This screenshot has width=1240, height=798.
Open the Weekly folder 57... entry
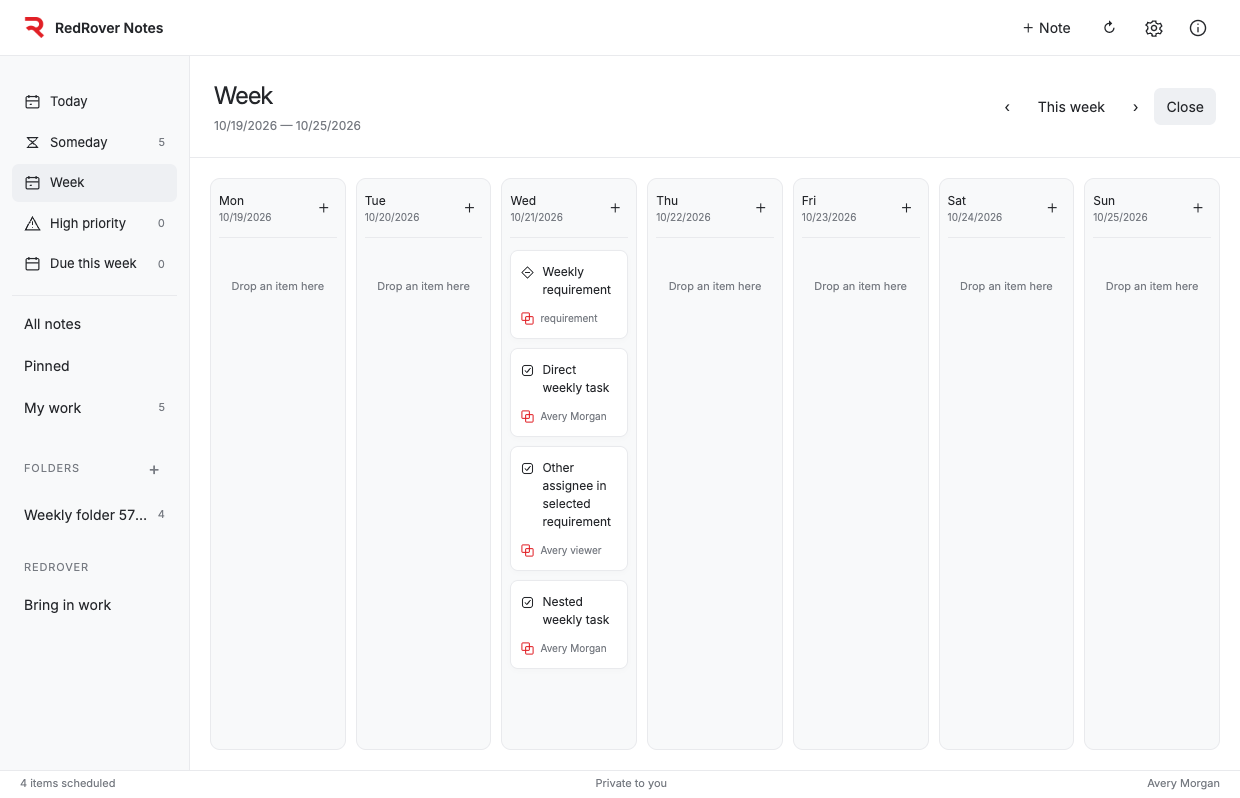click(x=94, y=515)
